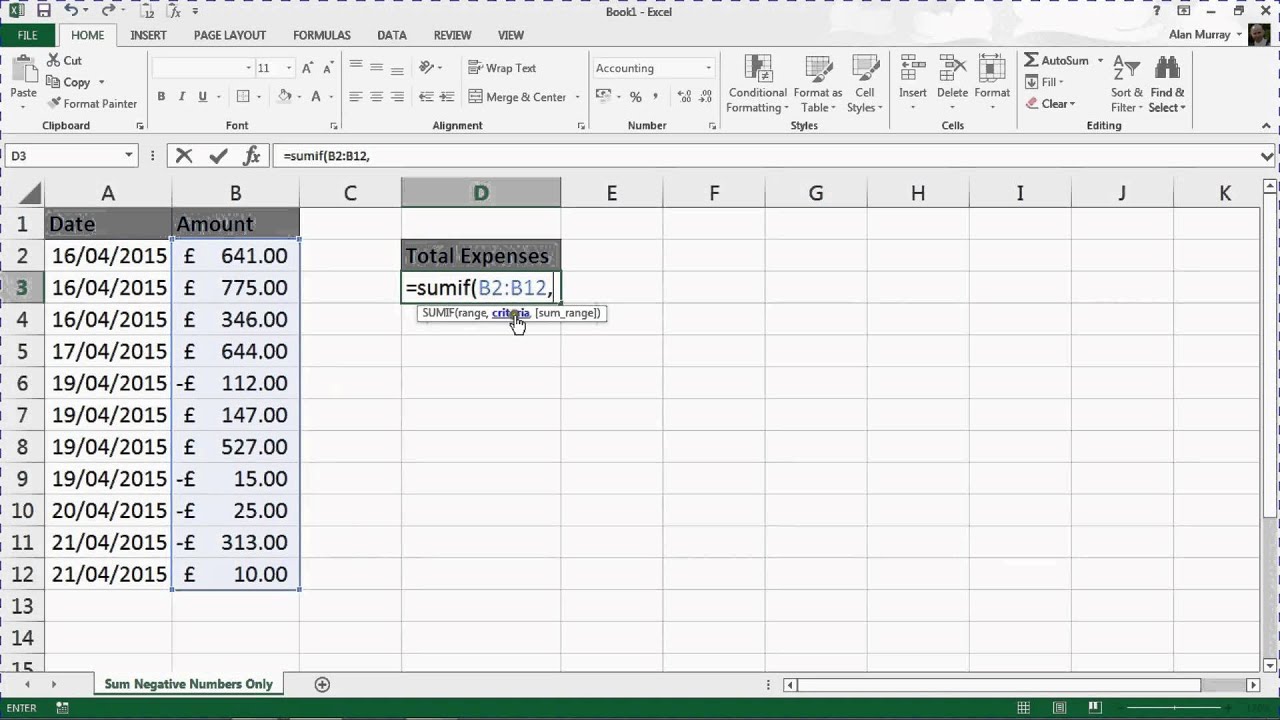This screenshot has height=720, width=1280.
Task: Expand Copy options arrow
Action: [x=101, y=83]
